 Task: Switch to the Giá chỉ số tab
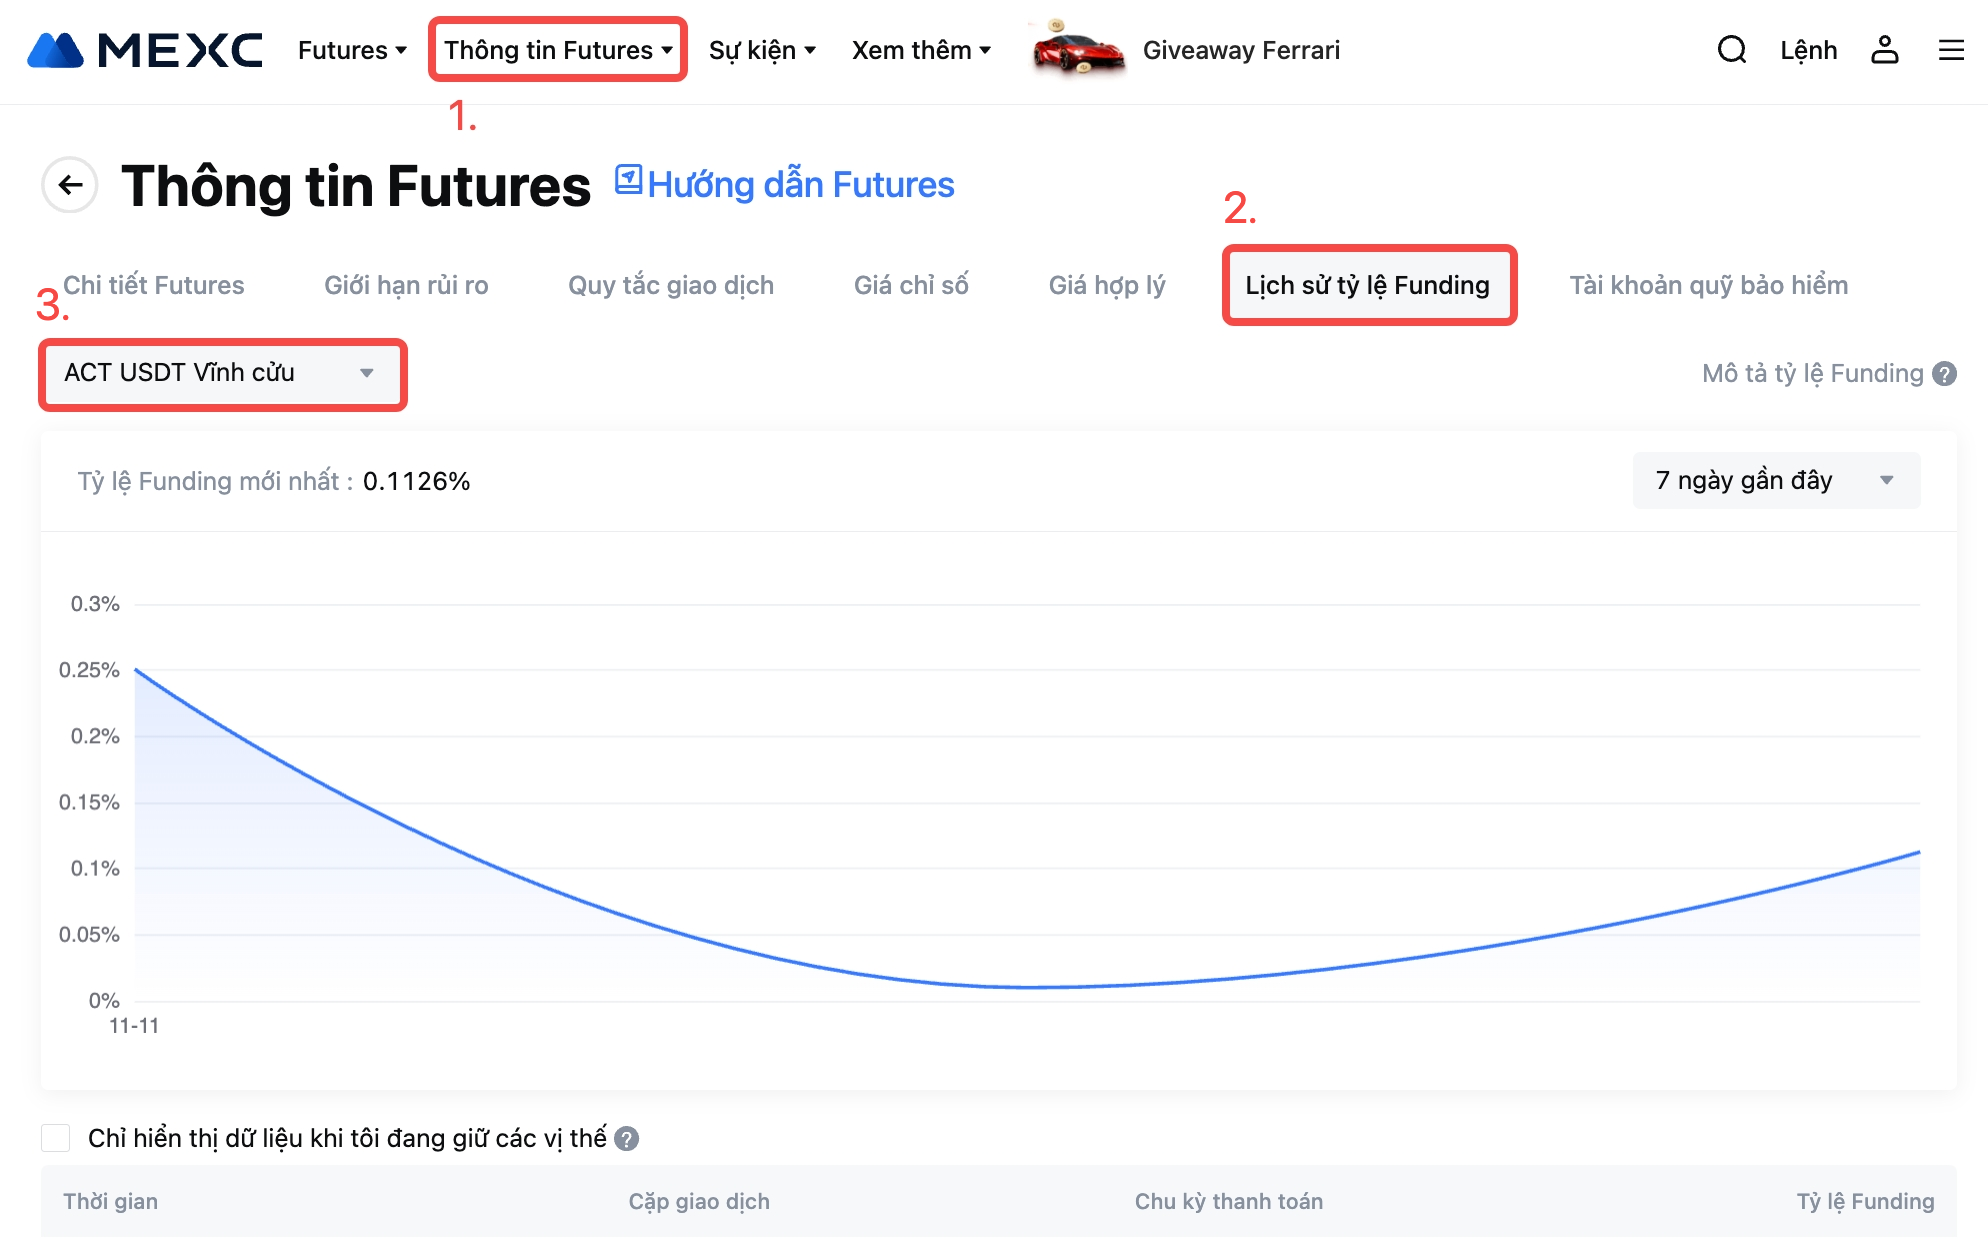click(x=911, y=286)
